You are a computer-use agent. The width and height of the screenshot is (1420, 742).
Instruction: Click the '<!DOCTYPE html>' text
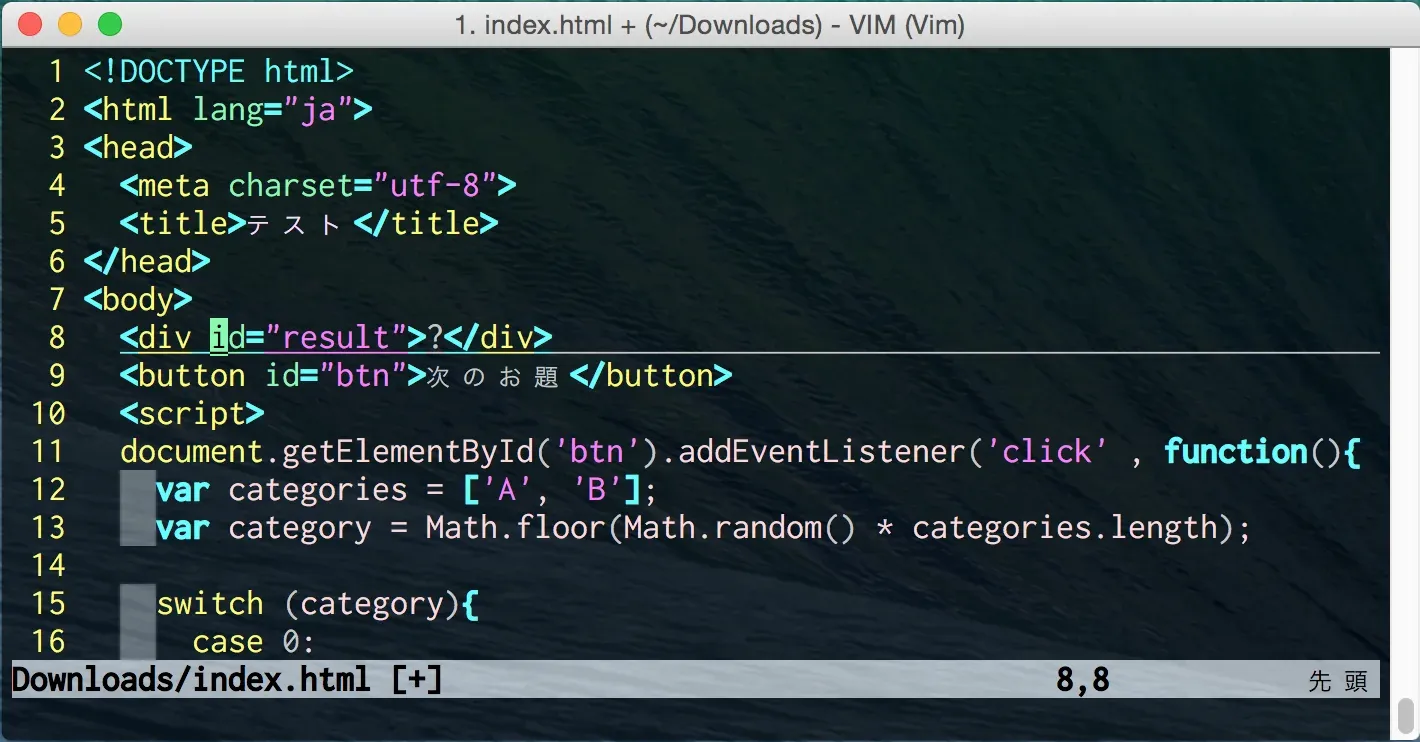coord(219,72)
